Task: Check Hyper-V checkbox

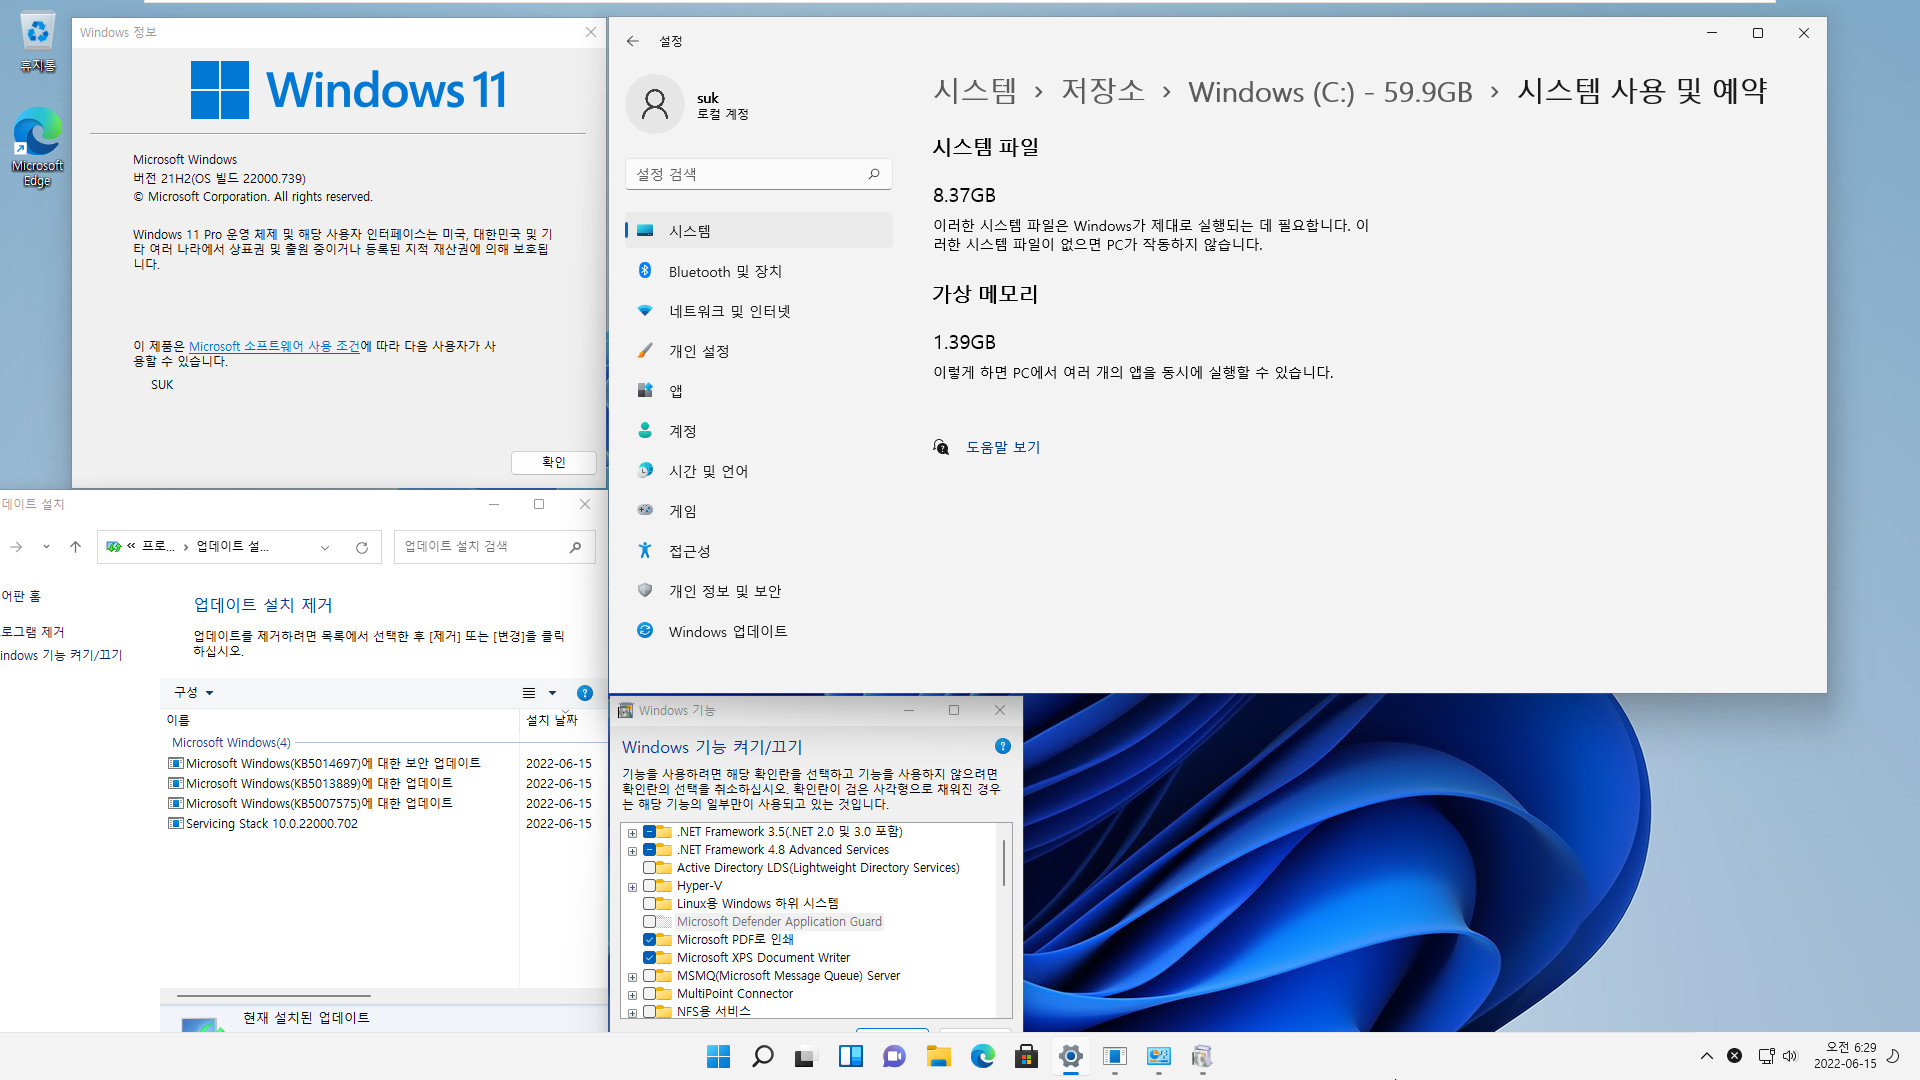Action: point(649,886)
